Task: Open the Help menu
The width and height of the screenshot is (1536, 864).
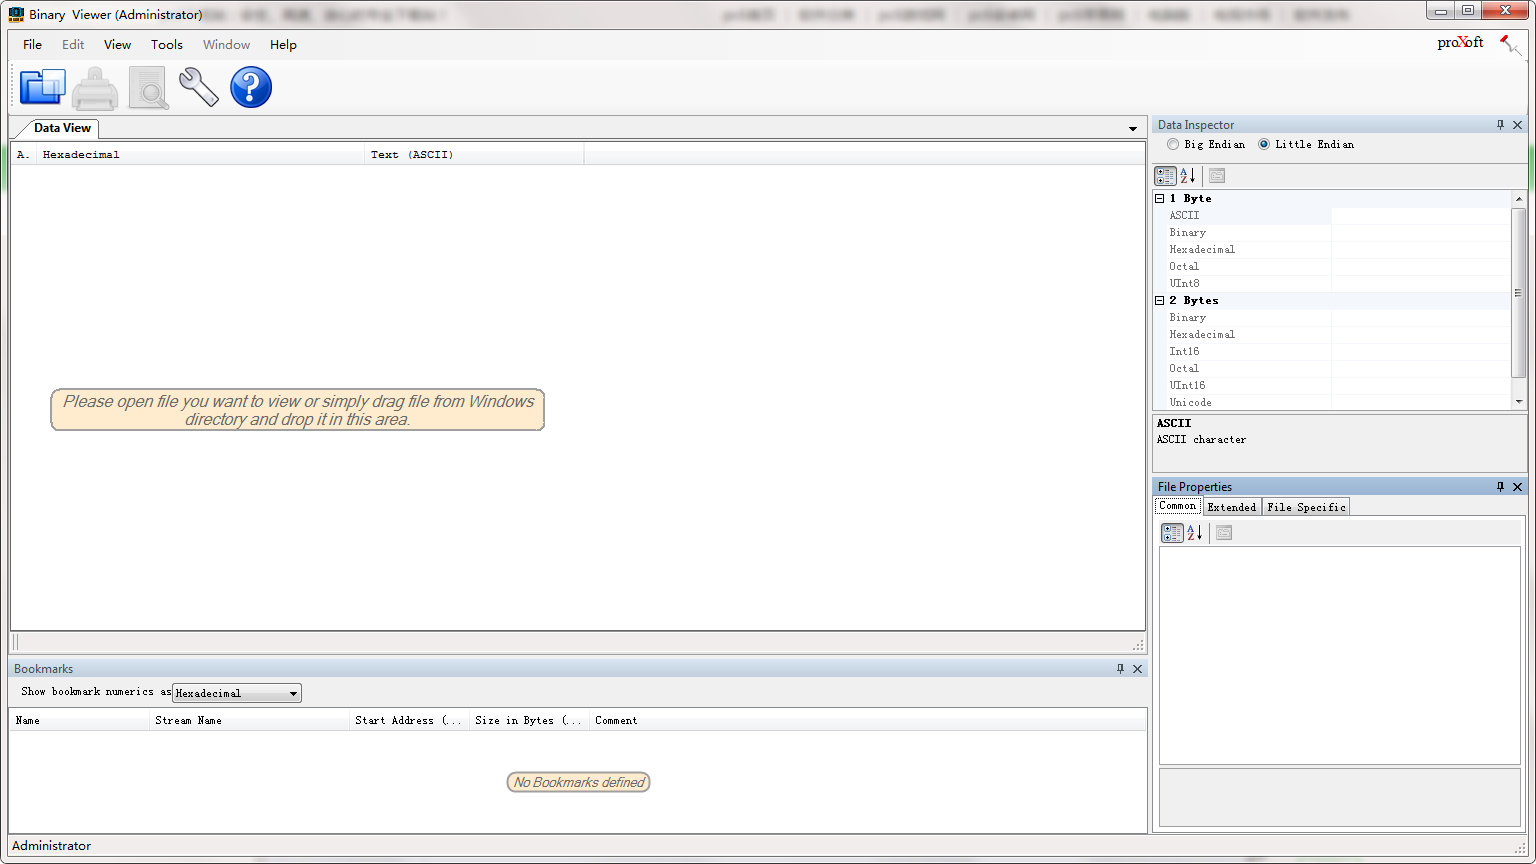Action: 283,44
